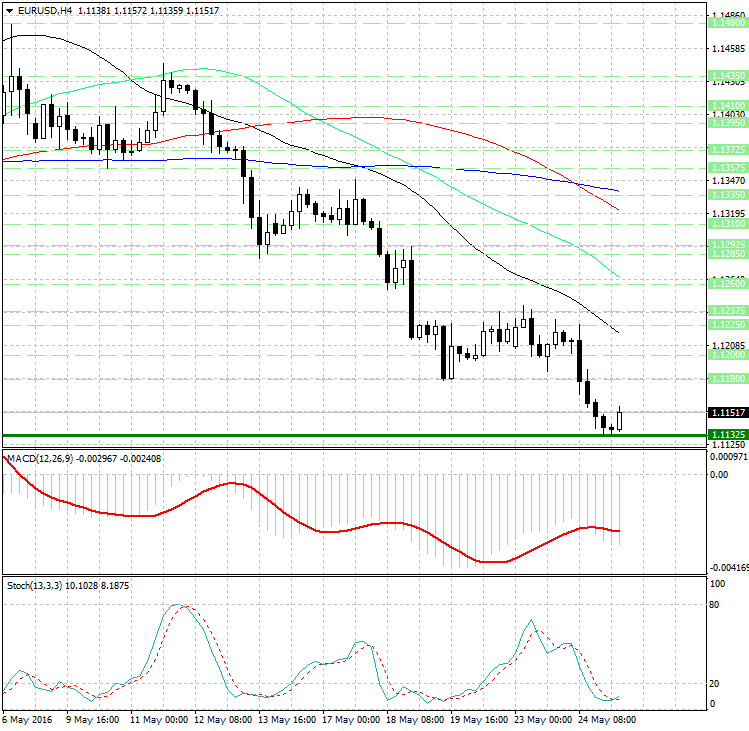
Task: Click the Stochastic 80 level scale label
Action: click(x=716, y=604)
